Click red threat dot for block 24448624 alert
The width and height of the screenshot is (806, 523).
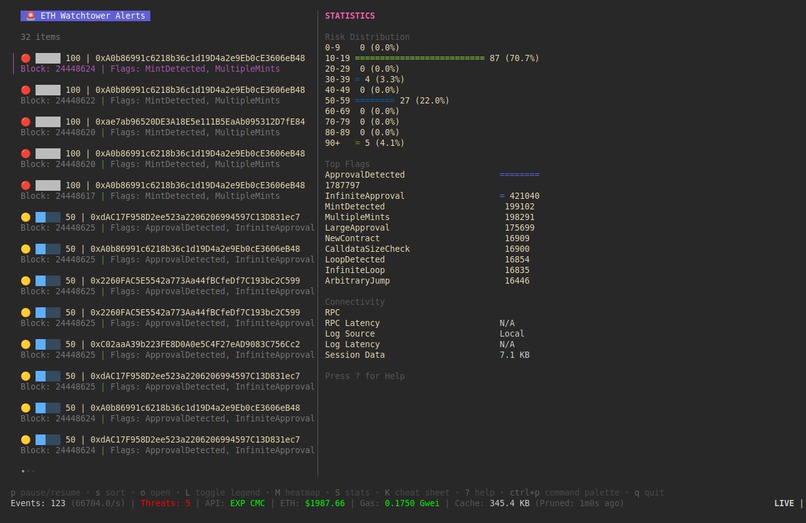click(x=26, y=58)
